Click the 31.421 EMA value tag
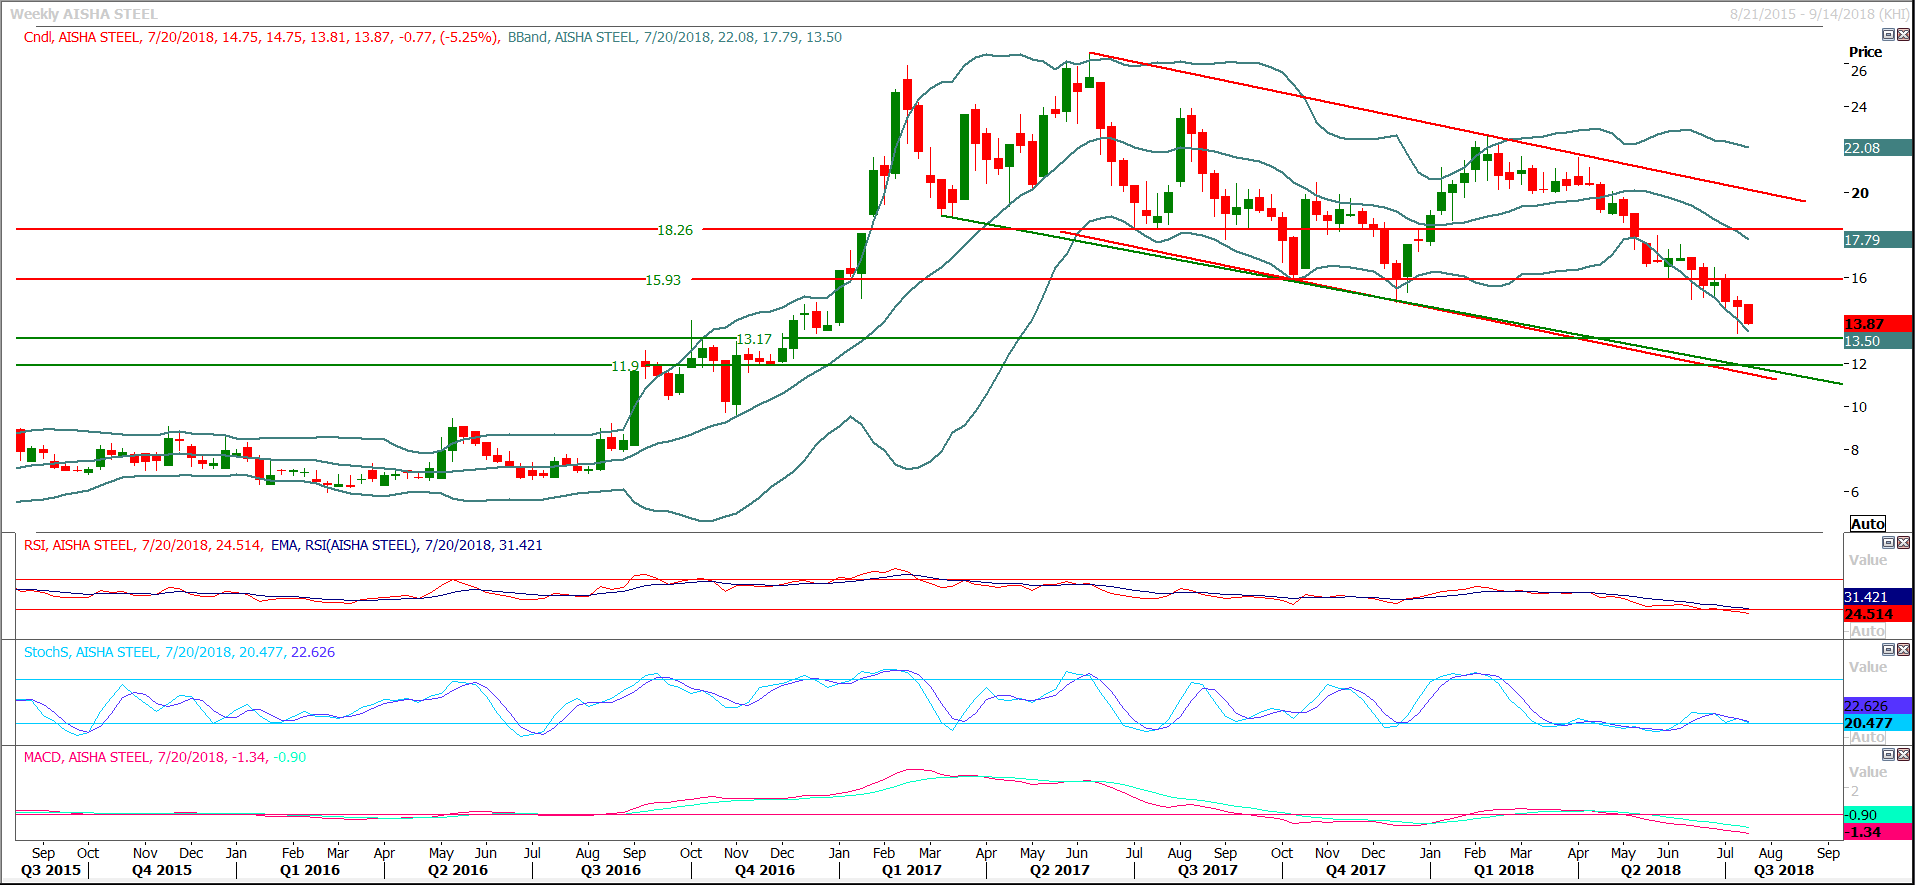This screenshot has height=885, width=1915. point(1877,597)
